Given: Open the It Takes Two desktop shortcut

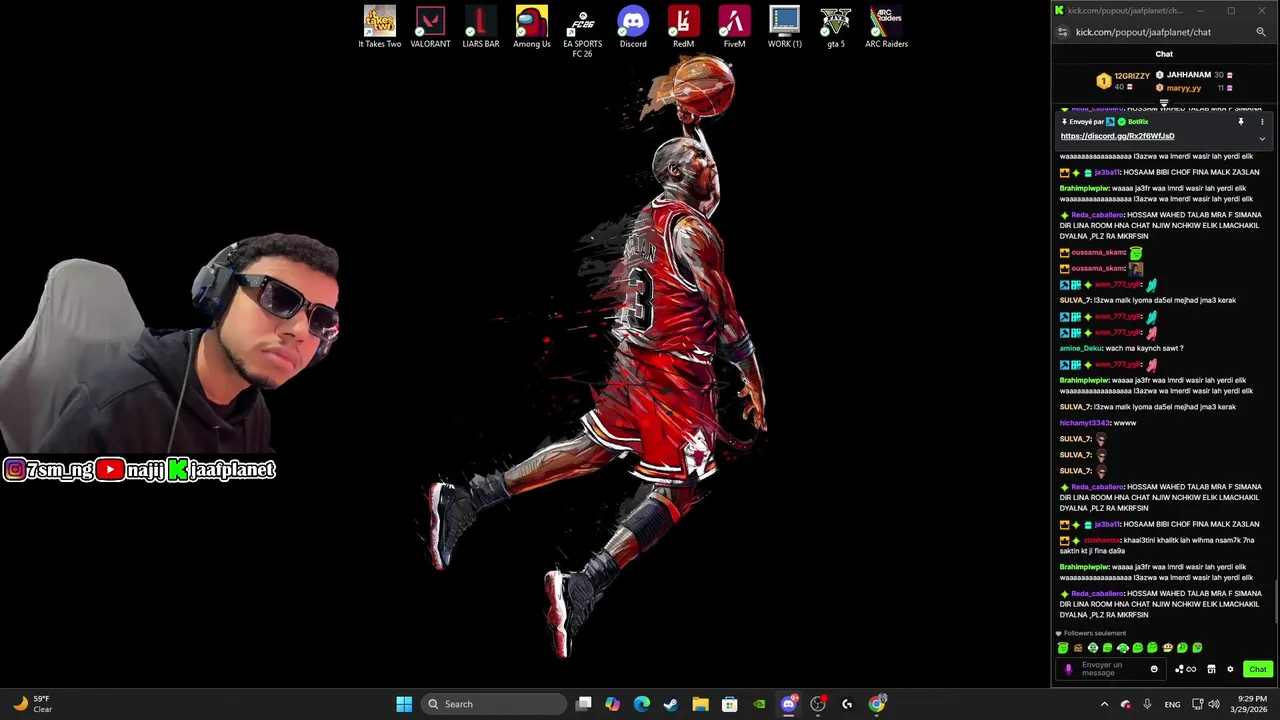Looking at the screenshot, I should coord(380,27).
